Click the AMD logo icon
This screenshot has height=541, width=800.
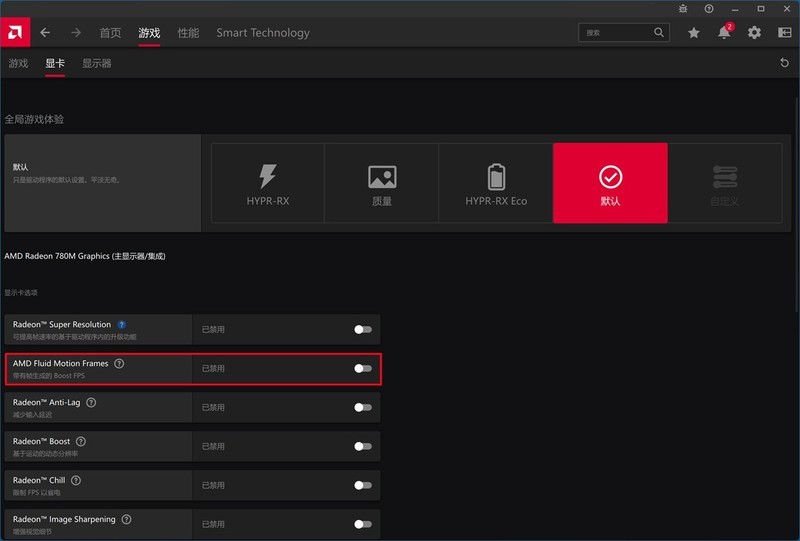[15, 33]
